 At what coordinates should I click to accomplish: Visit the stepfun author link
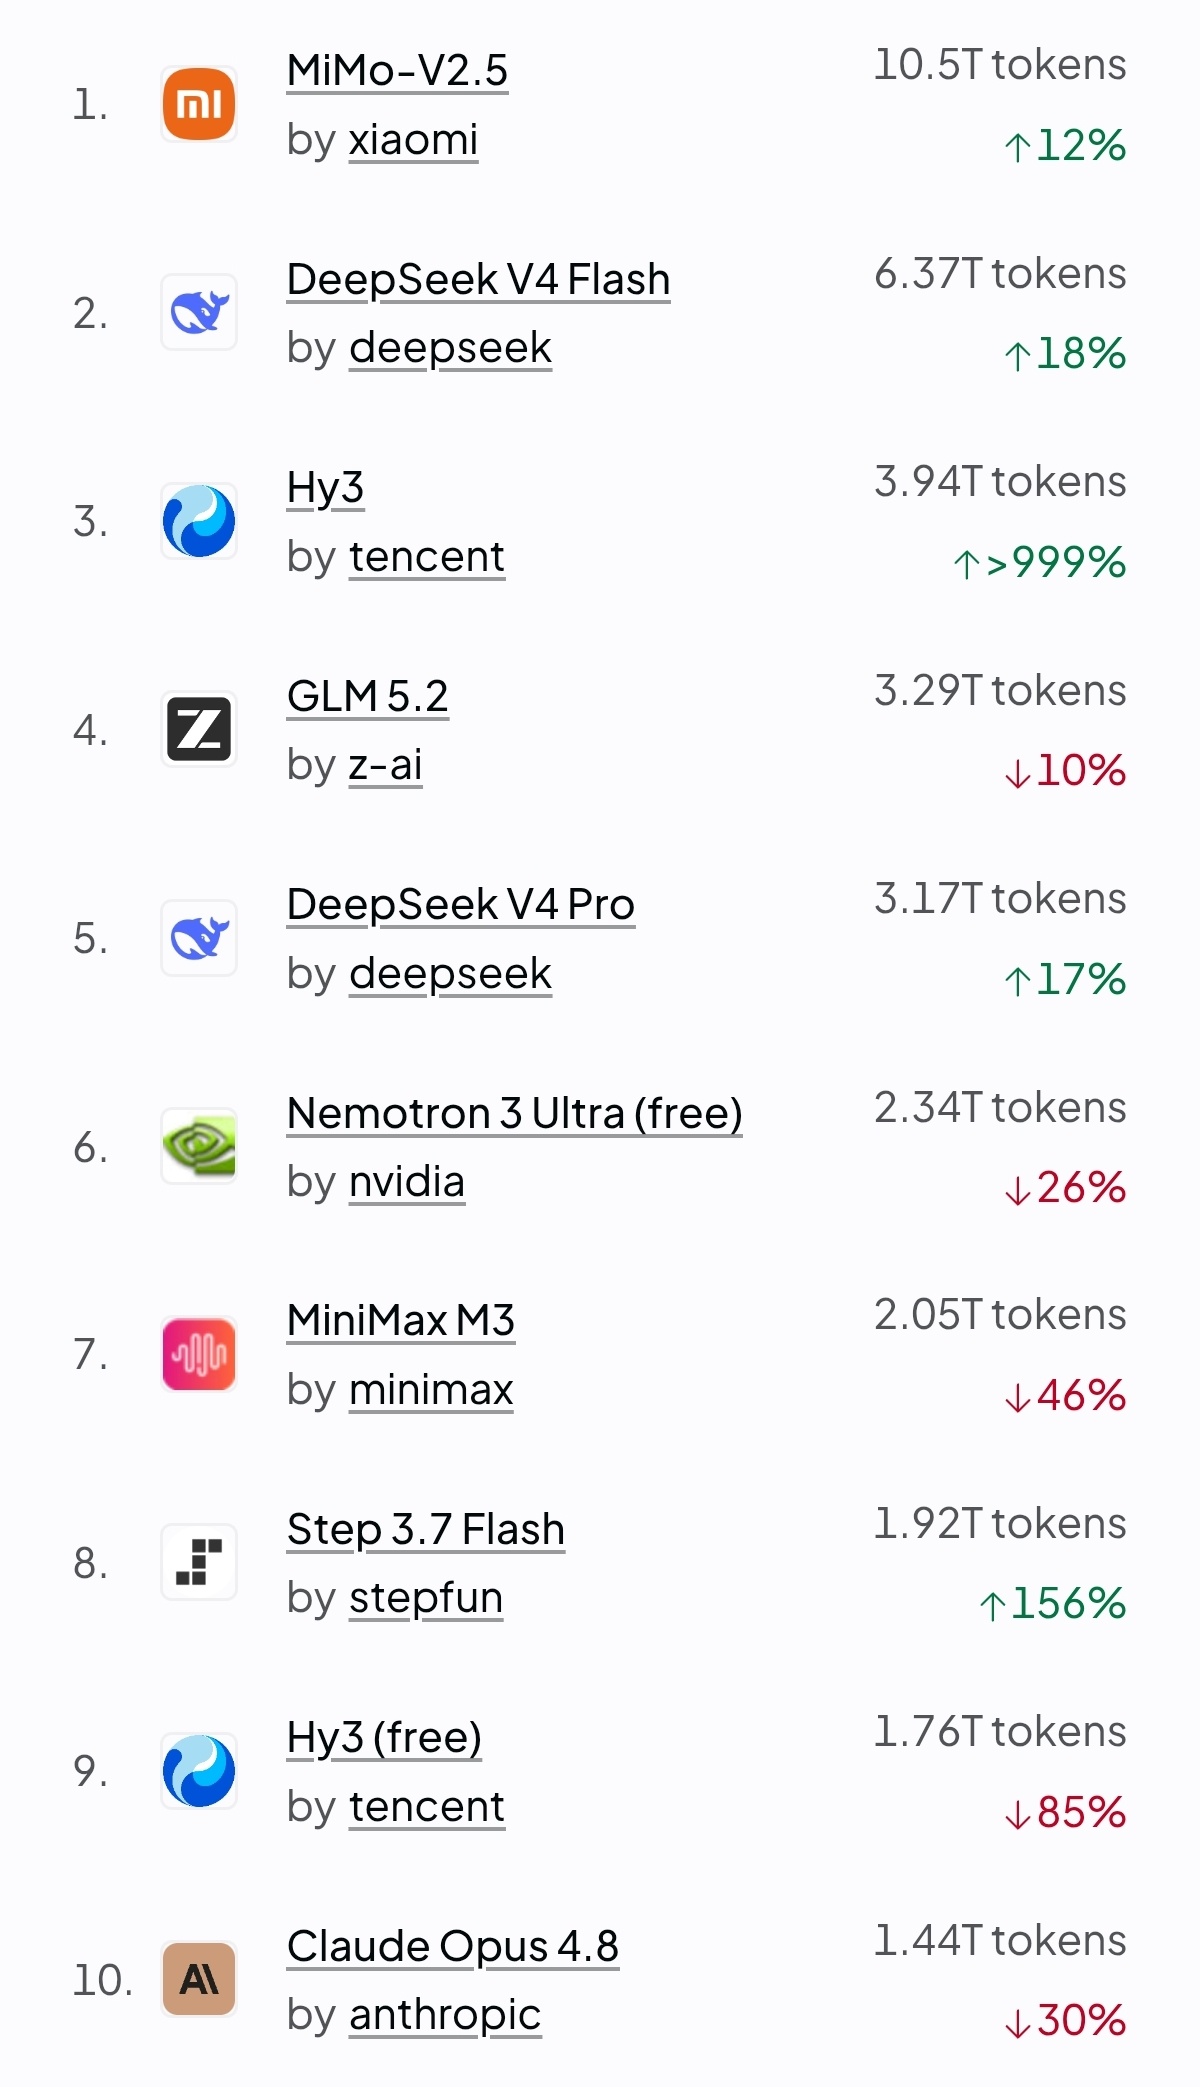[x=426, y=1598]
